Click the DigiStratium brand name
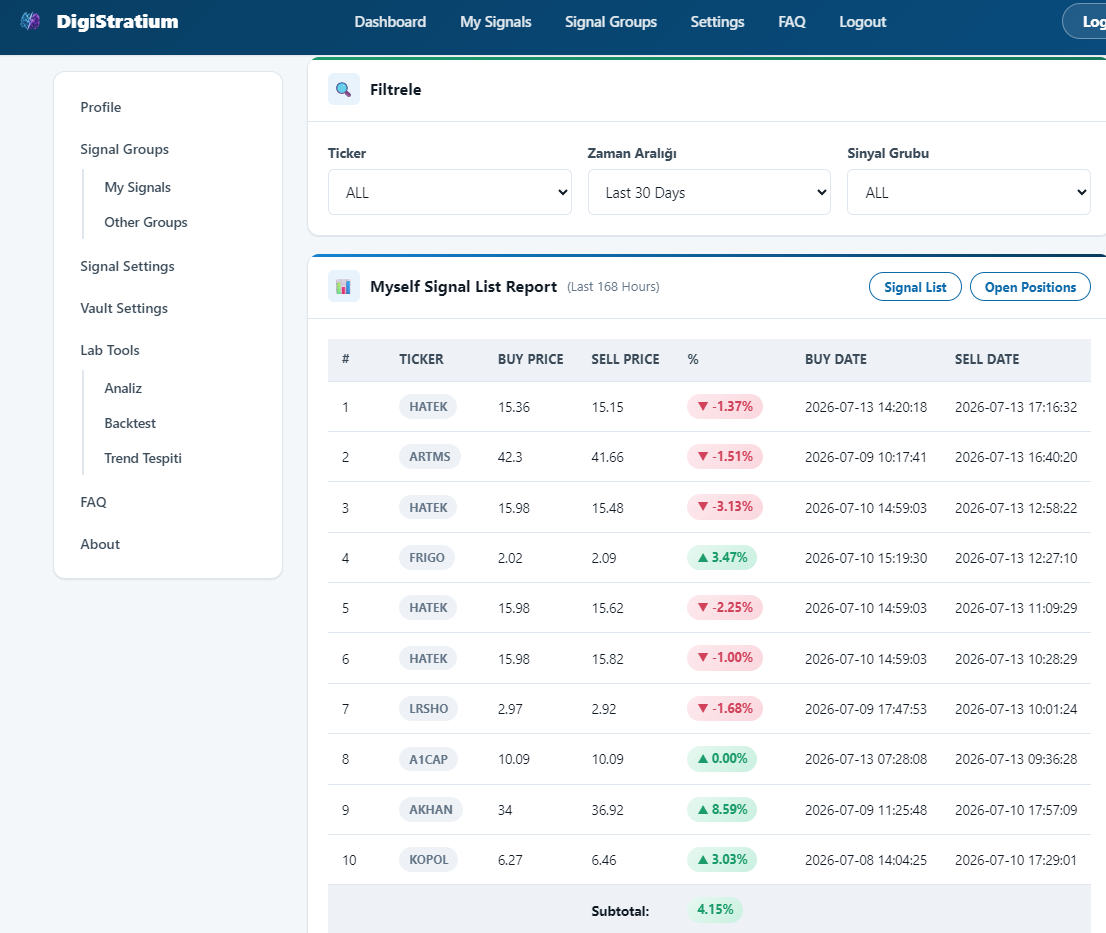Screen dimensions: 1106x933 coord(117,21)
